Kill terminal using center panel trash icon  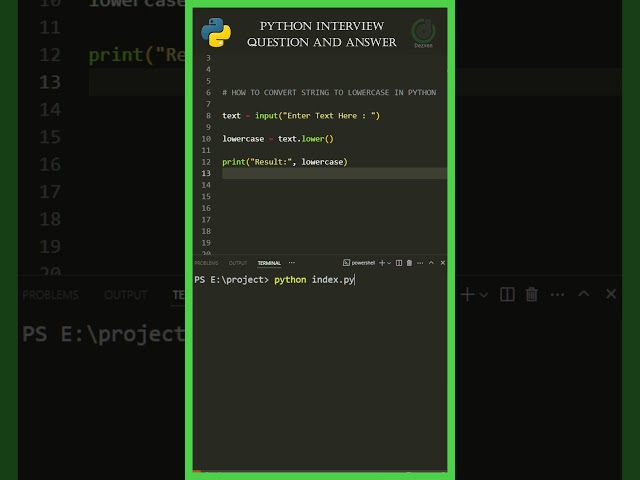pos(409,263)
